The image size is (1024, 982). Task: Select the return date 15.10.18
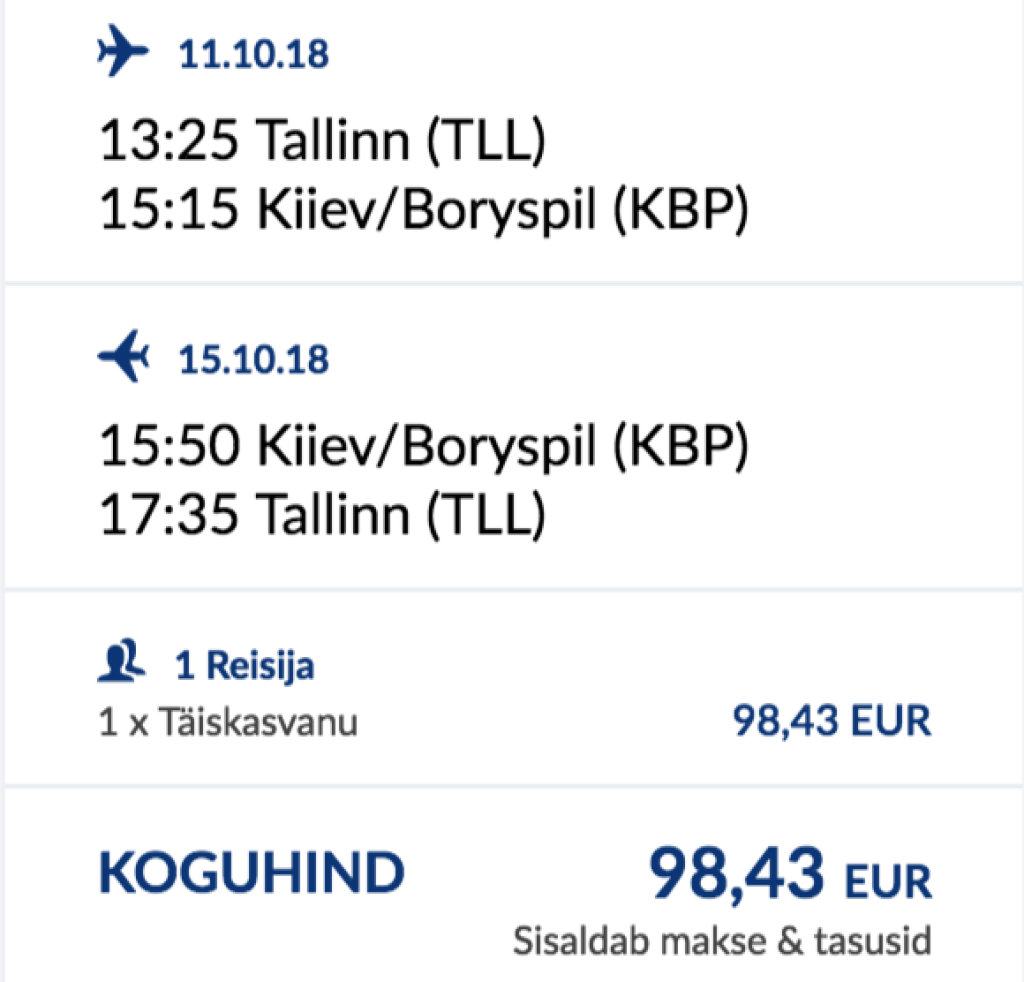click(254, 359)
